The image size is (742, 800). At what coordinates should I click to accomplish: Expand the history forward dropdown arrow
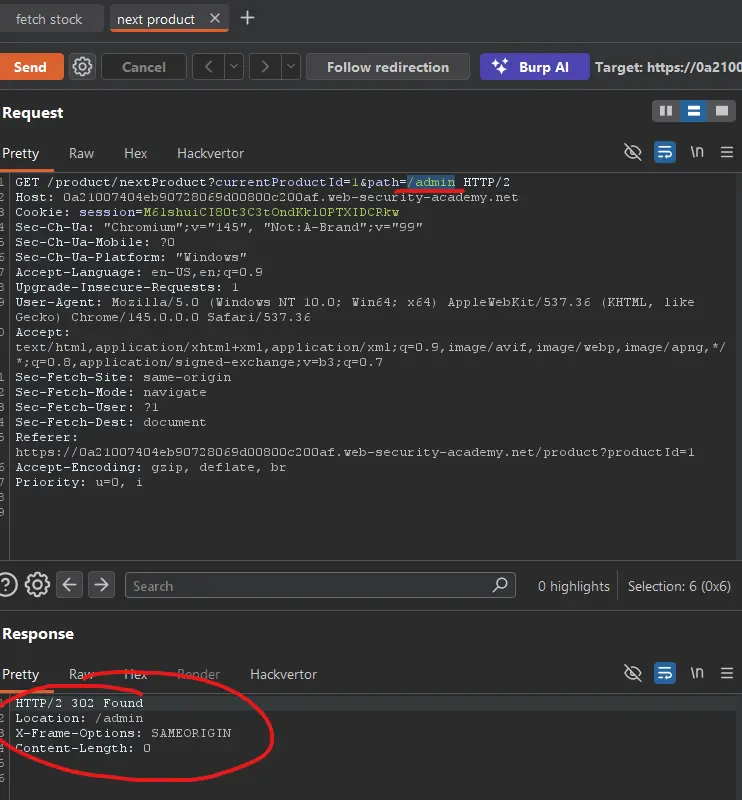291,67
